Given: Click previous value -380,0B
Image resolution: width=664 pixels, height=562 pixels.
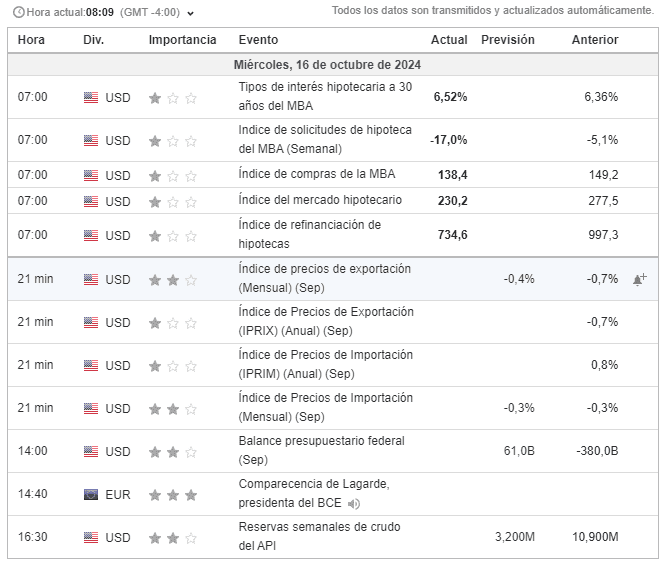Looking at the screenshot, I should (597, 451).
